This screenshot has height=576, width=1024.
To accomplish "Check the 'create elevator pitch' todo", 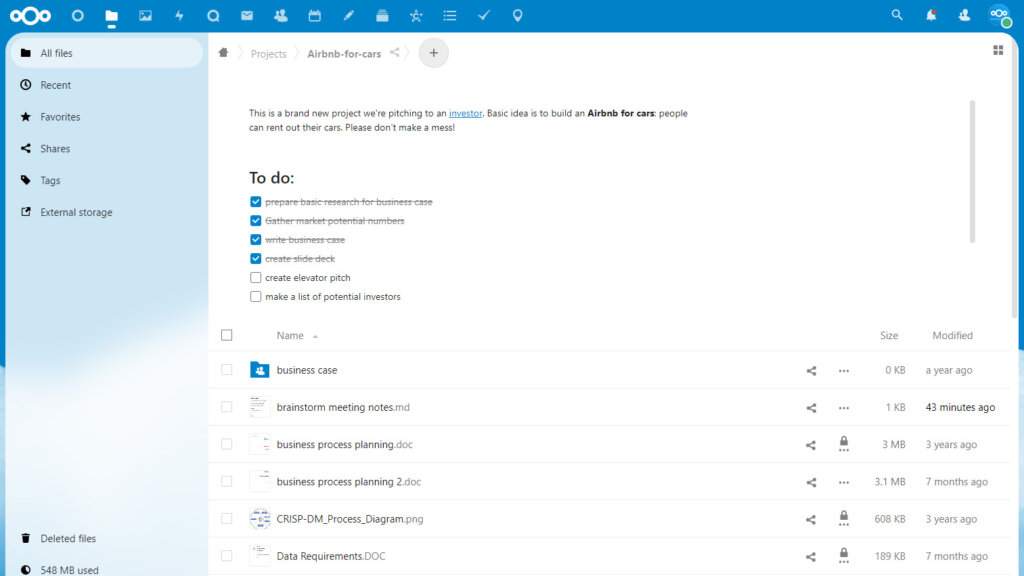I will click(256, 277).
